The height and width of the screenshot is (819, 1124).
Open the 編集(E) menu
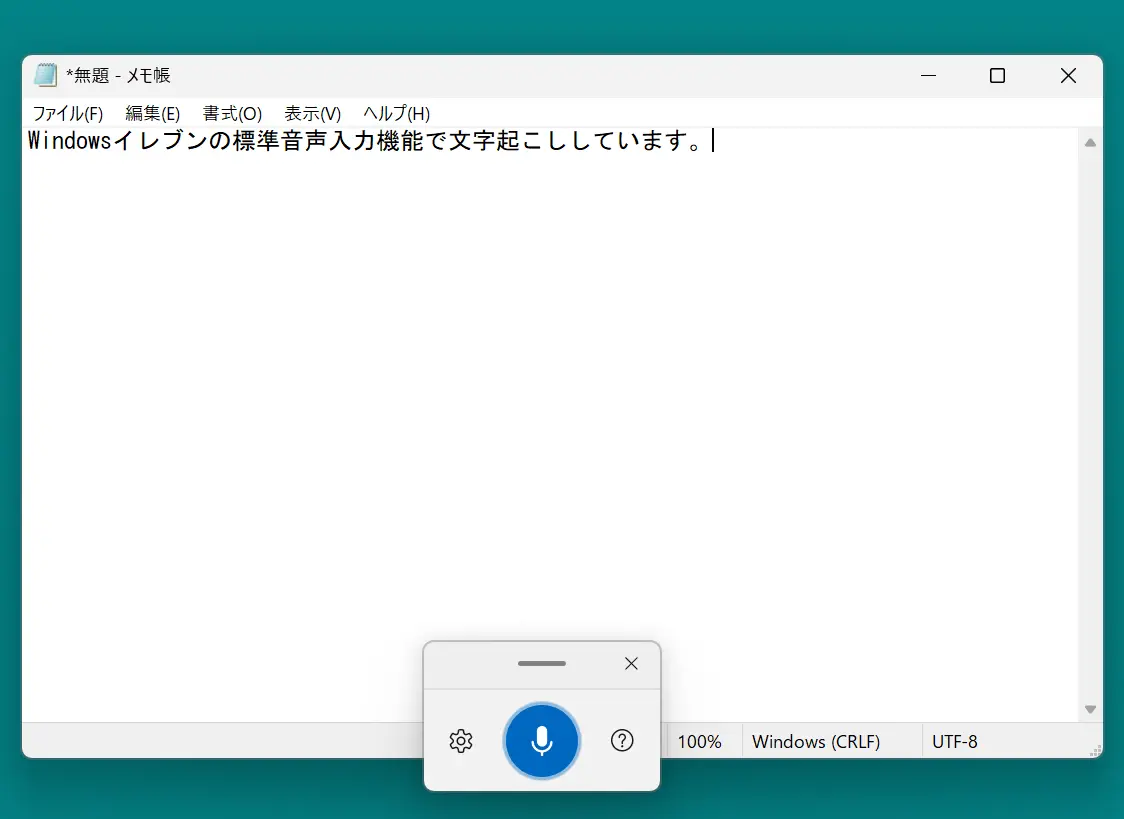(x=152, y=113)
